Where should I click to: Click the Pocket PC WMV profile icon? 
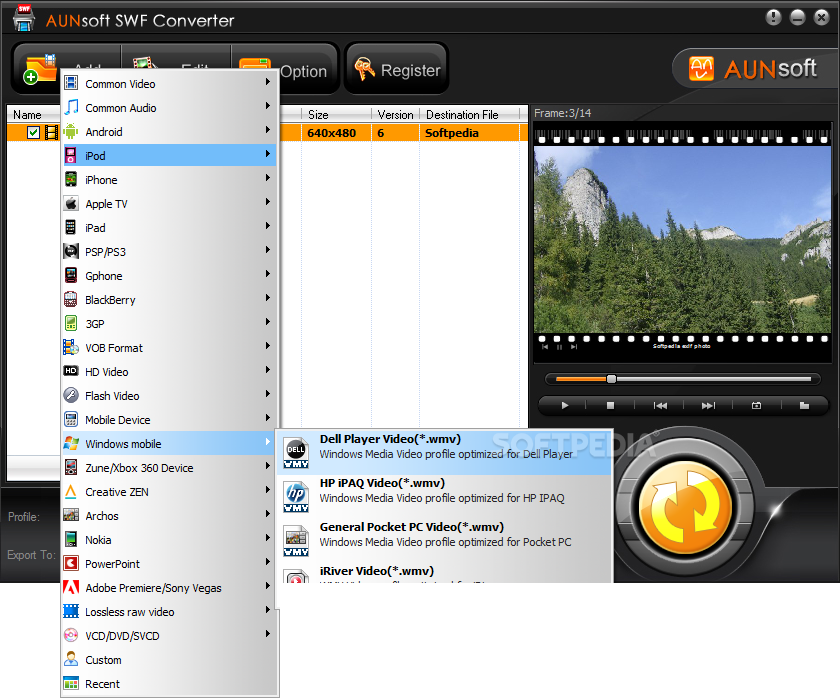coord(296,541)
